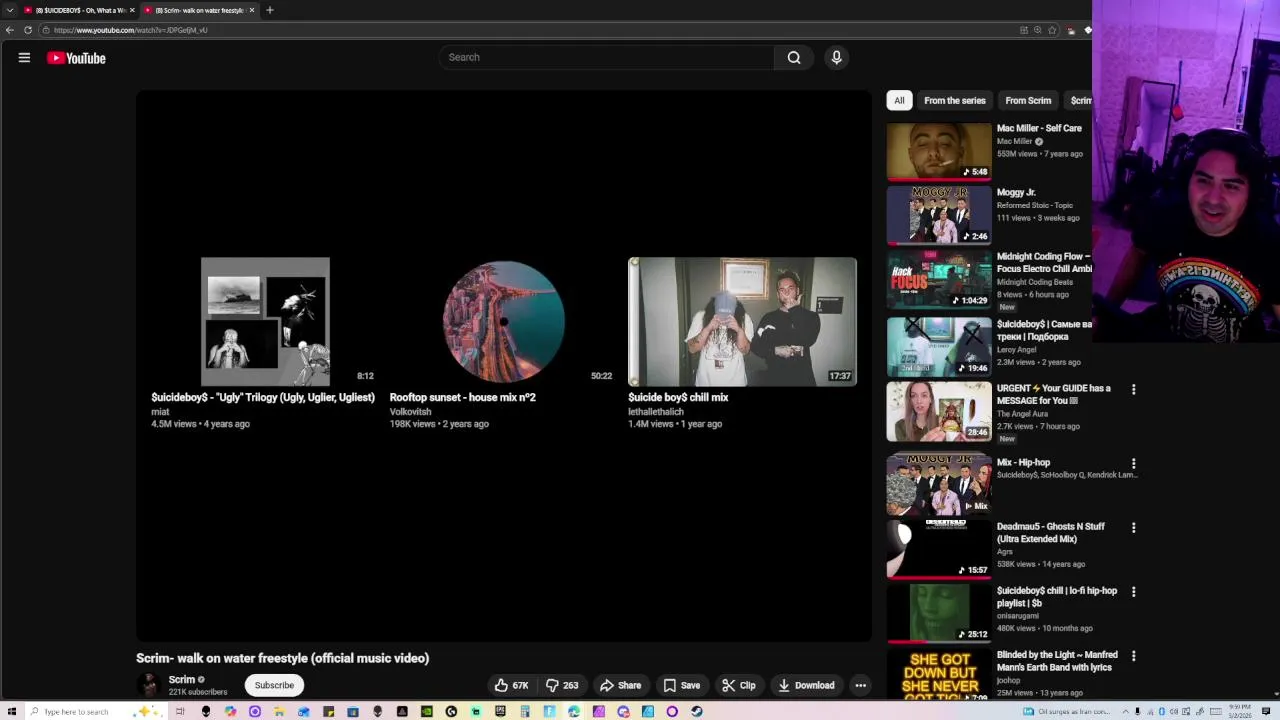
Task: Save the video to a playlist
Action: (x=681, y=685)
